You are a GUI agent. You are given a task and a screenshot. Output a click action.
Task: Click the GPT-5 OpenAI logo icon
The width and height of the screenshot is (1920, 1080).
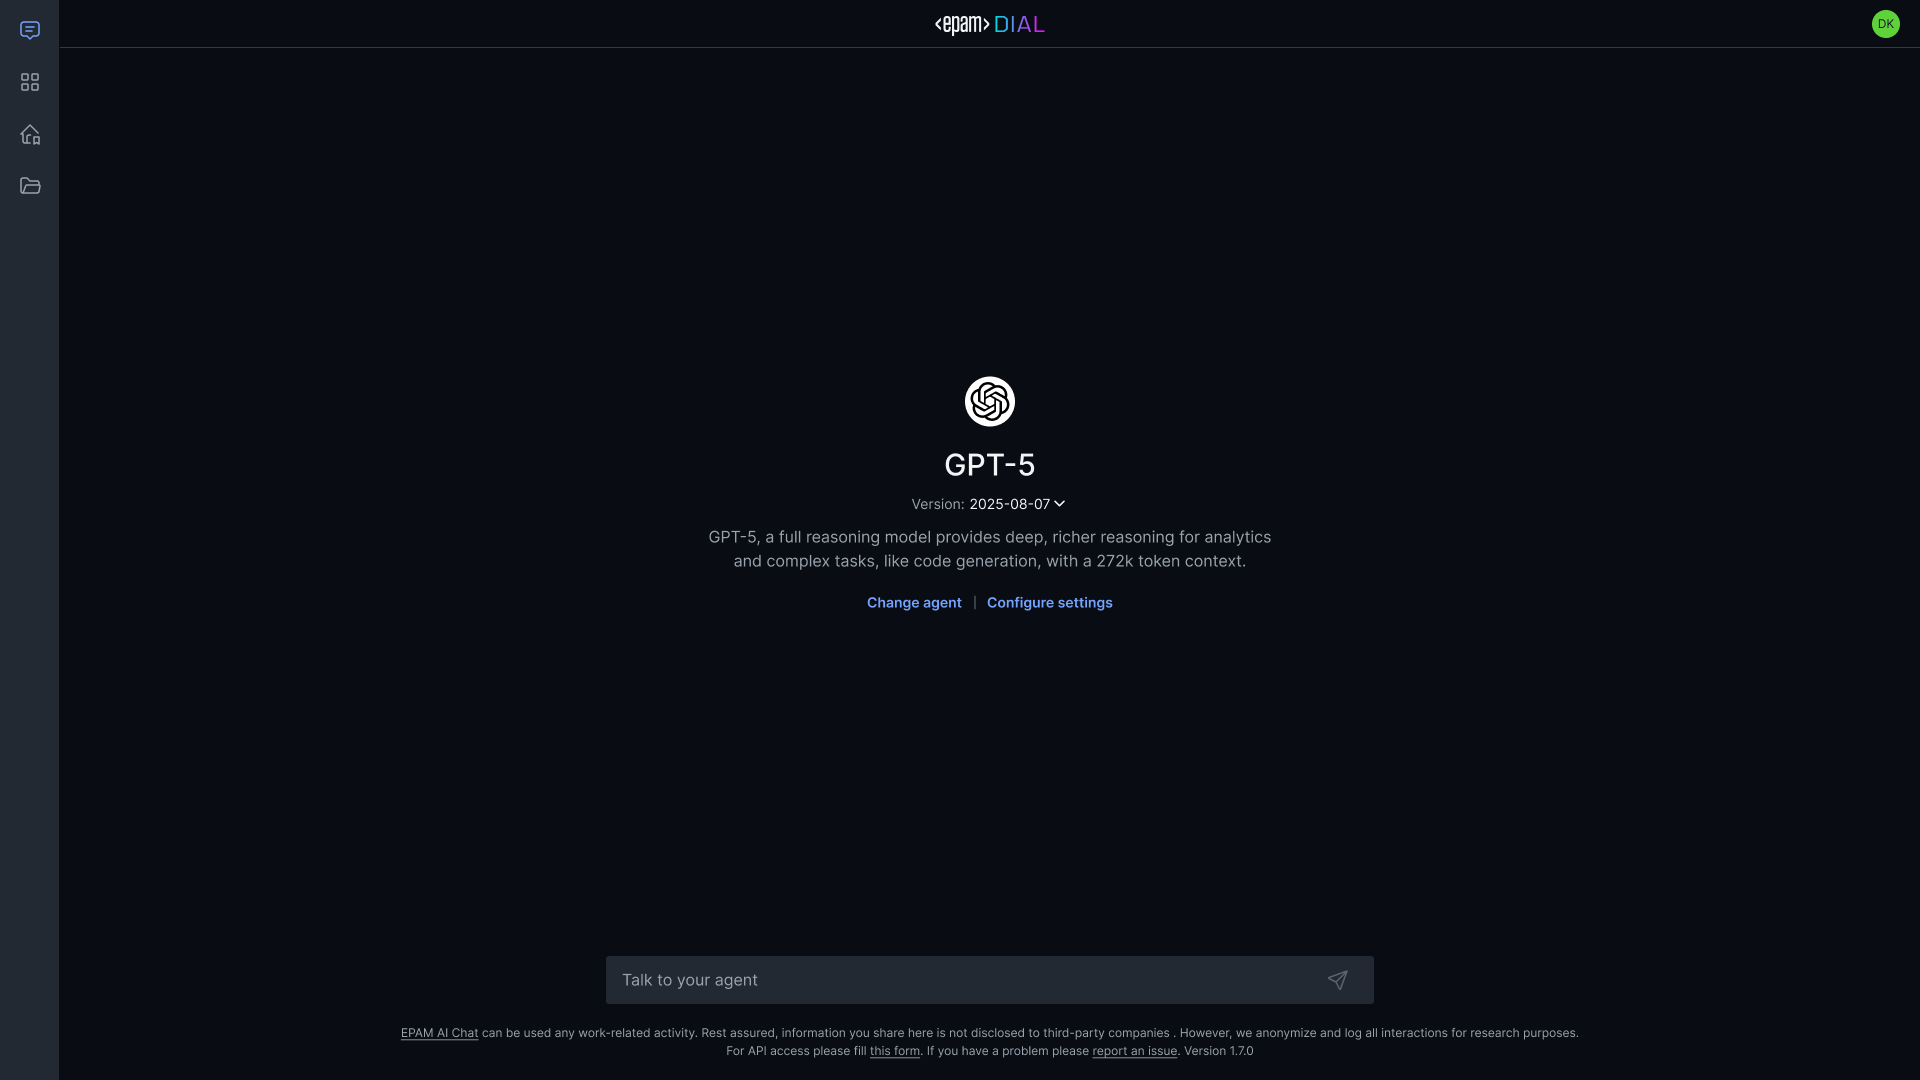tap(989, 401)
